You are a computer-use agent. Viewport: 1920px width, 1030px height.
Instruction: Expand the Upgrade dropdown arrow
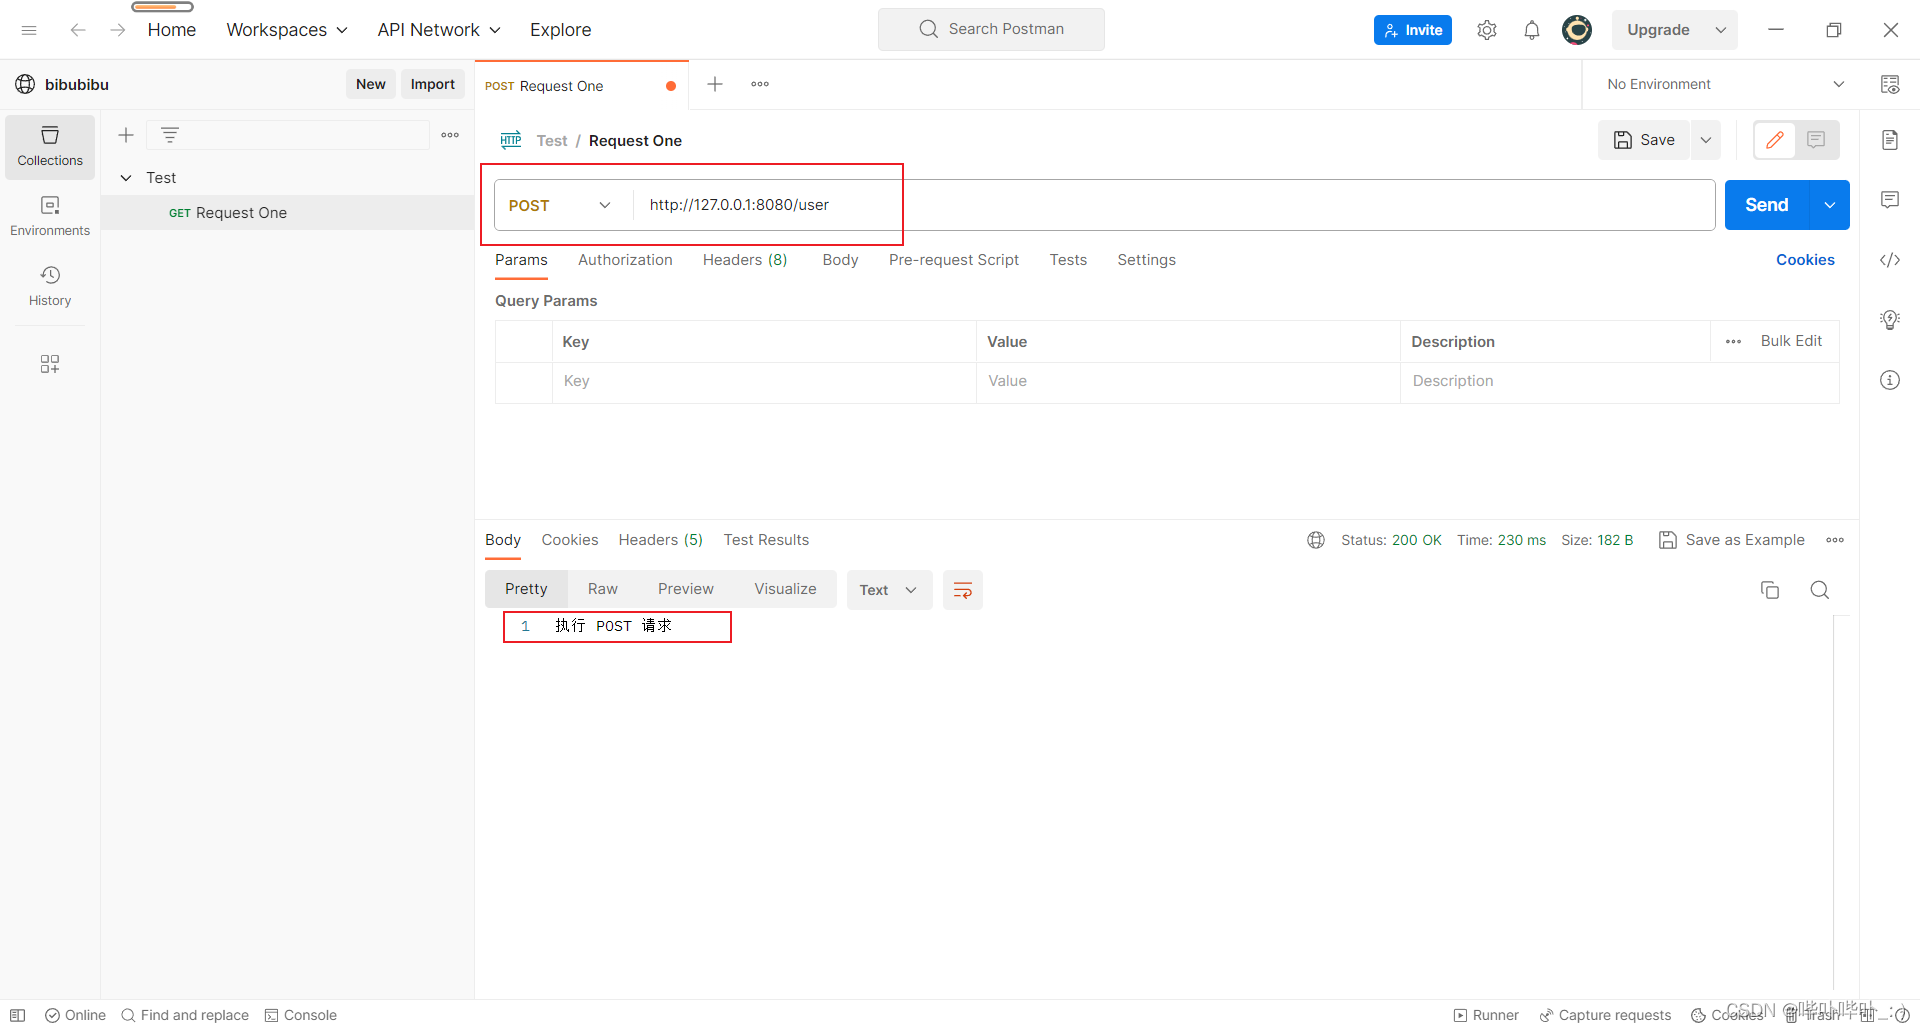coord(1721,30)
